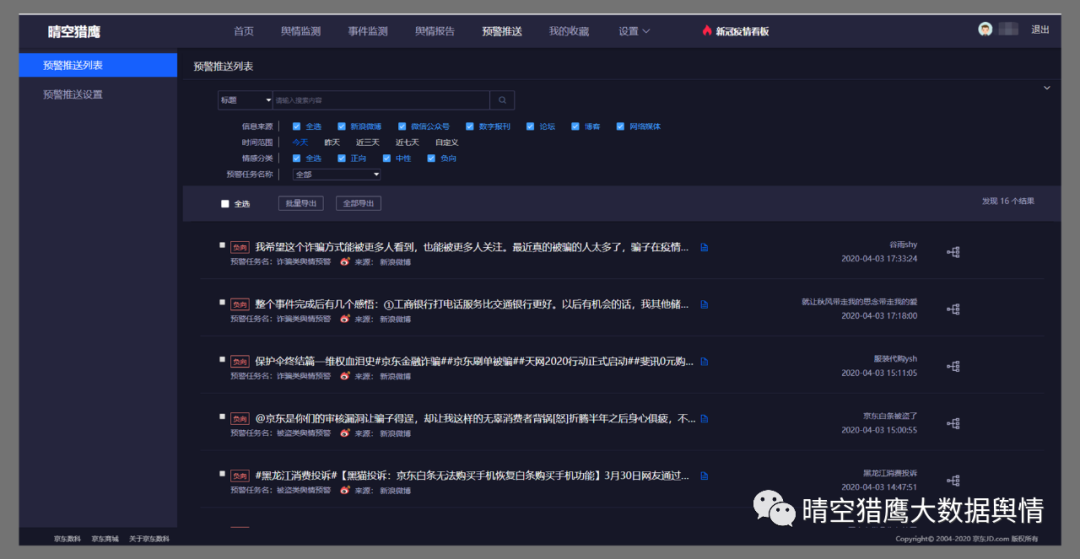Open document icon for 整个事件完成后 post
This screenshot has height=559, width=1080.
pyautogui.click(x=704, y=304)
